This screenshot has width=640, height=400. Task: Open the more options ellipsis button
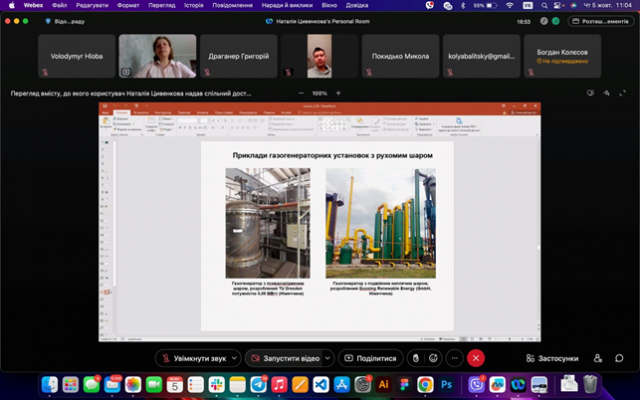pos(455,357)
